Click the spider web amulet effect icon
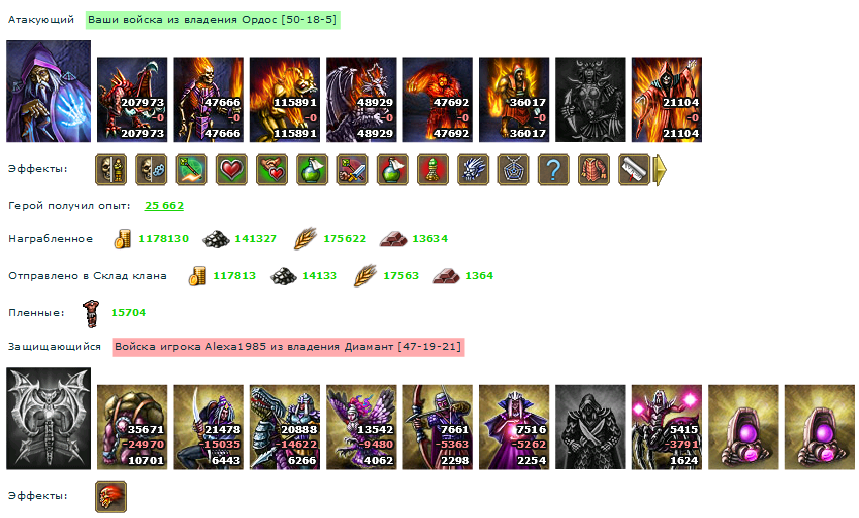The width and height of the screenshot is (859, 518). pos(513,169)
